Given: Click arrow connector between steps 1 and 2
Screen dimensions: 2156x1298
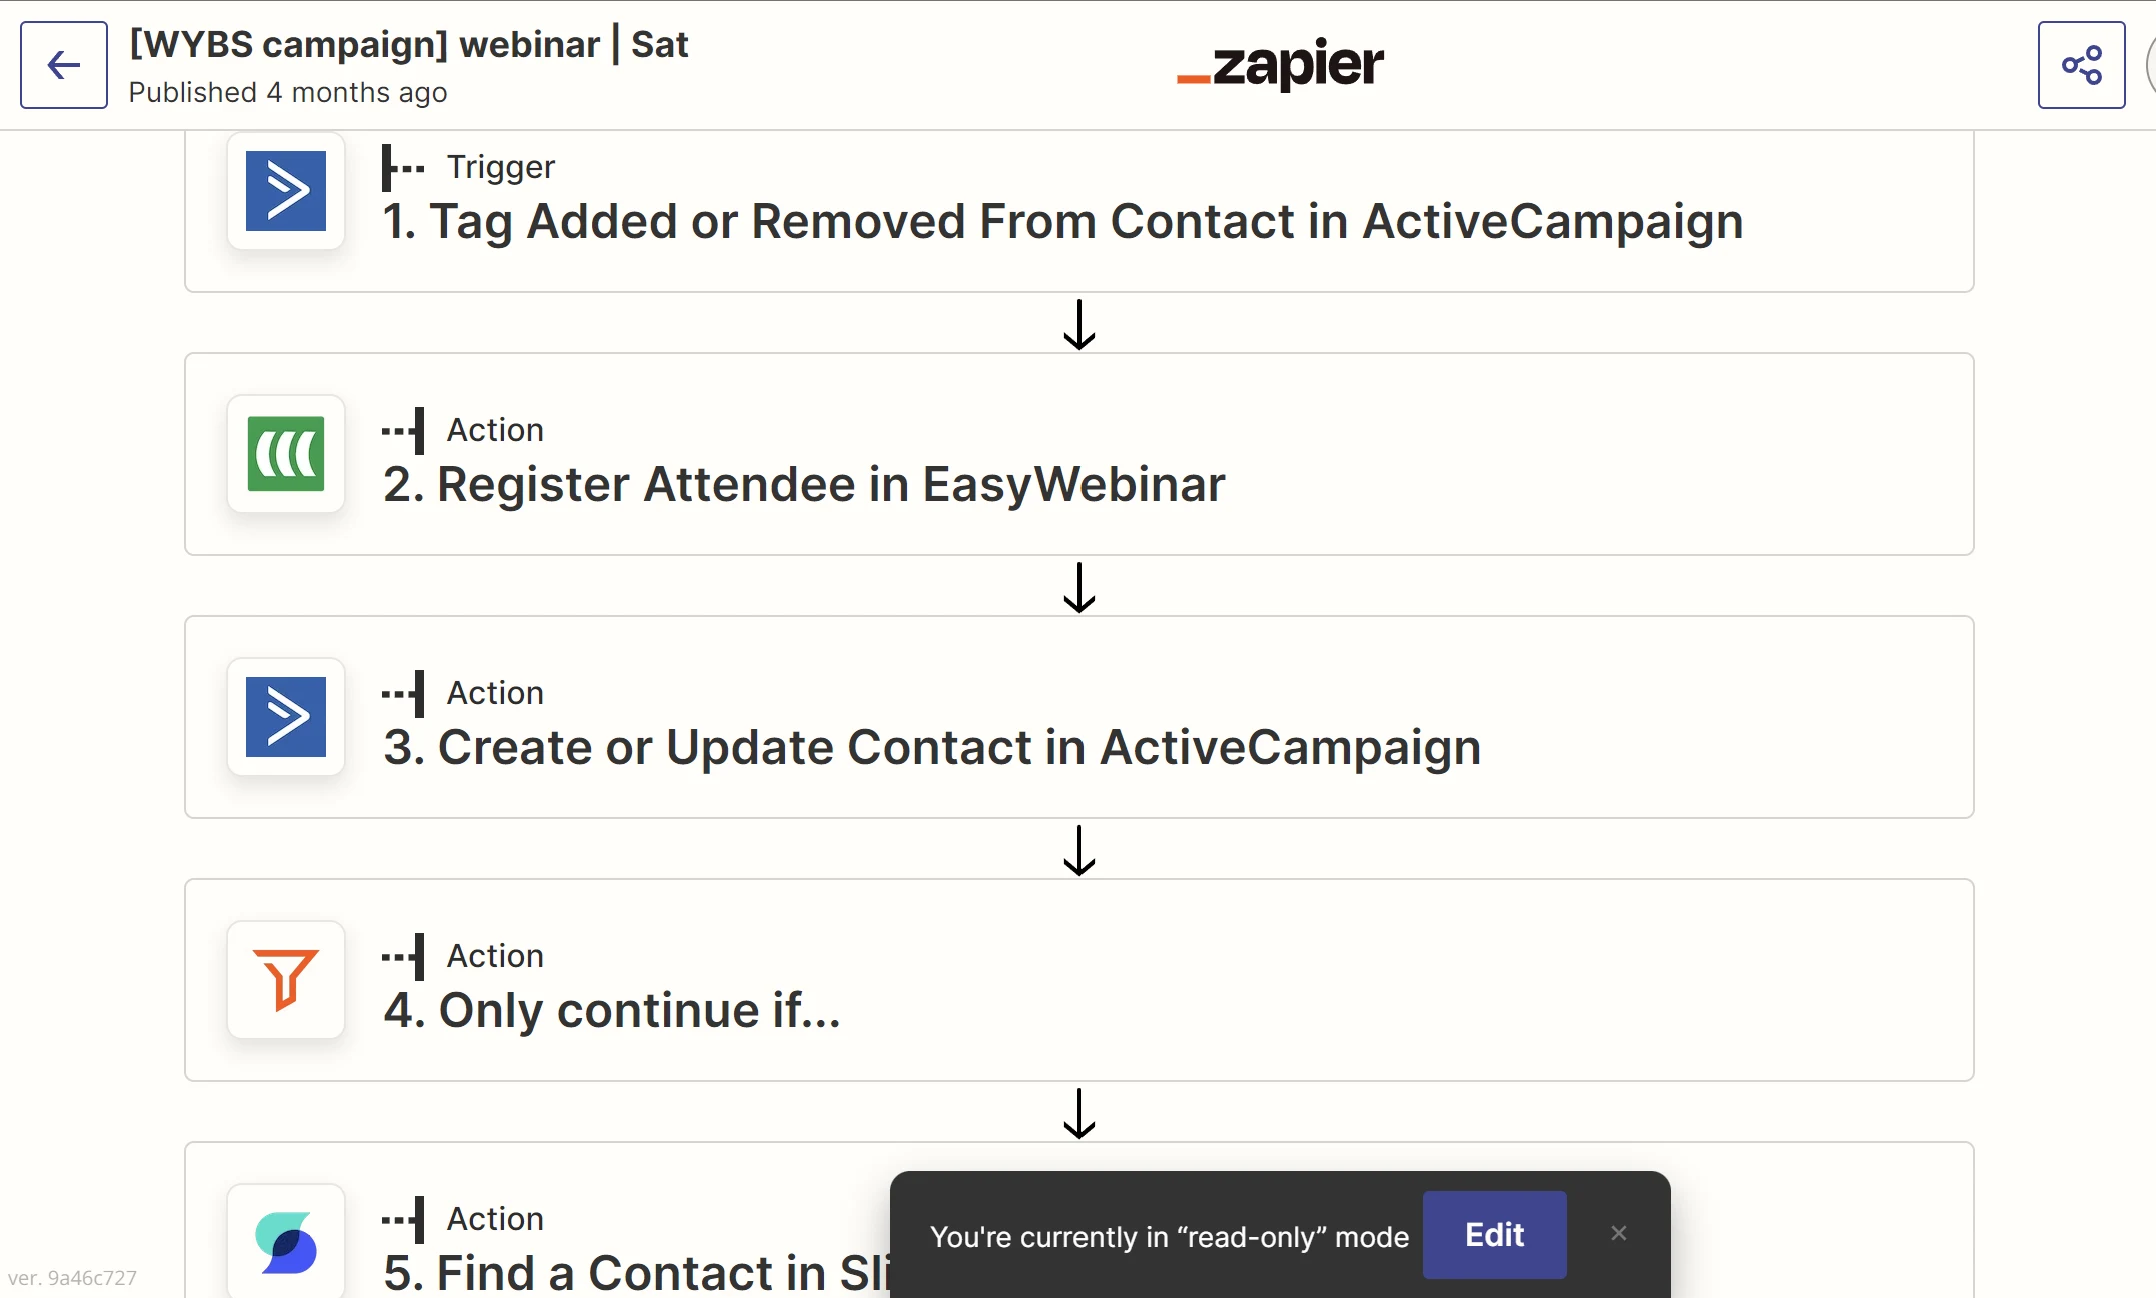Looking at the screenshot, I should (1079, 324).
